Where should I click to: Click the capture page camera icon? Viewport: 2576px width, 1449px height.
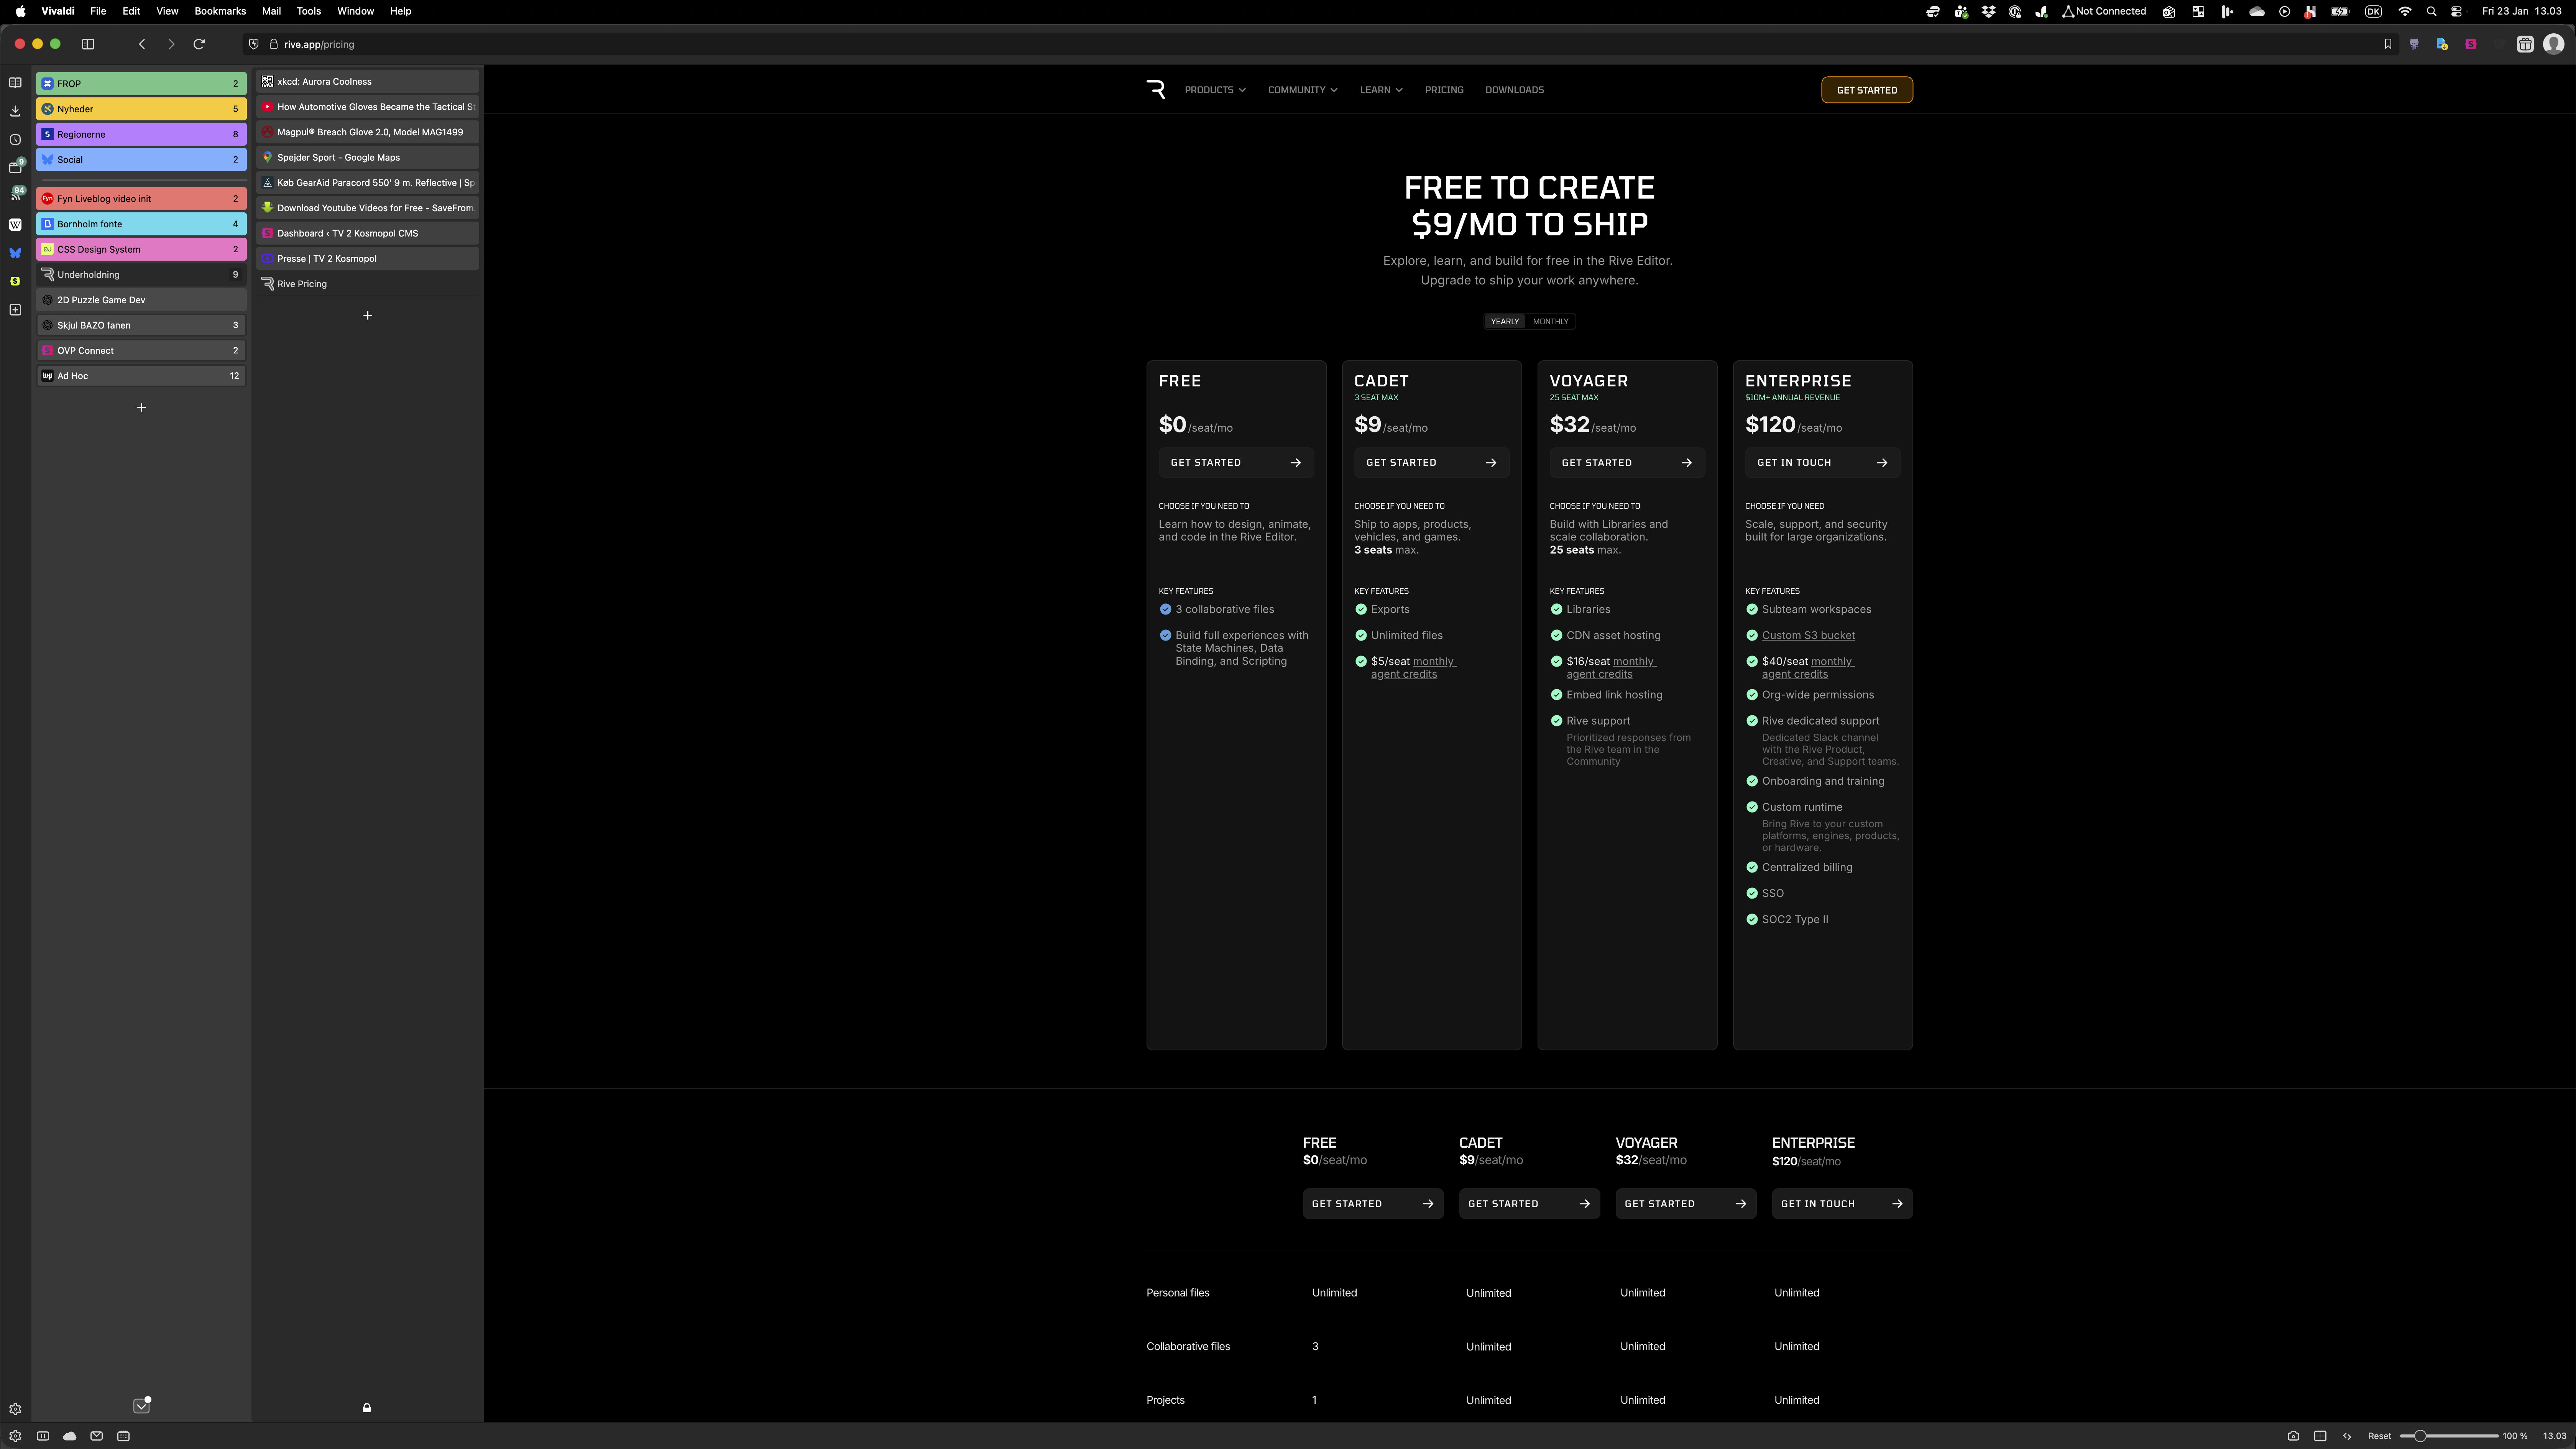tap(2293, 1436)
